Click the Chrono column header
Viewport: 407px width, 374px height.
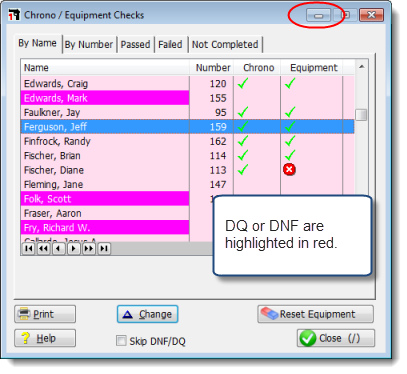pos(257,68)
